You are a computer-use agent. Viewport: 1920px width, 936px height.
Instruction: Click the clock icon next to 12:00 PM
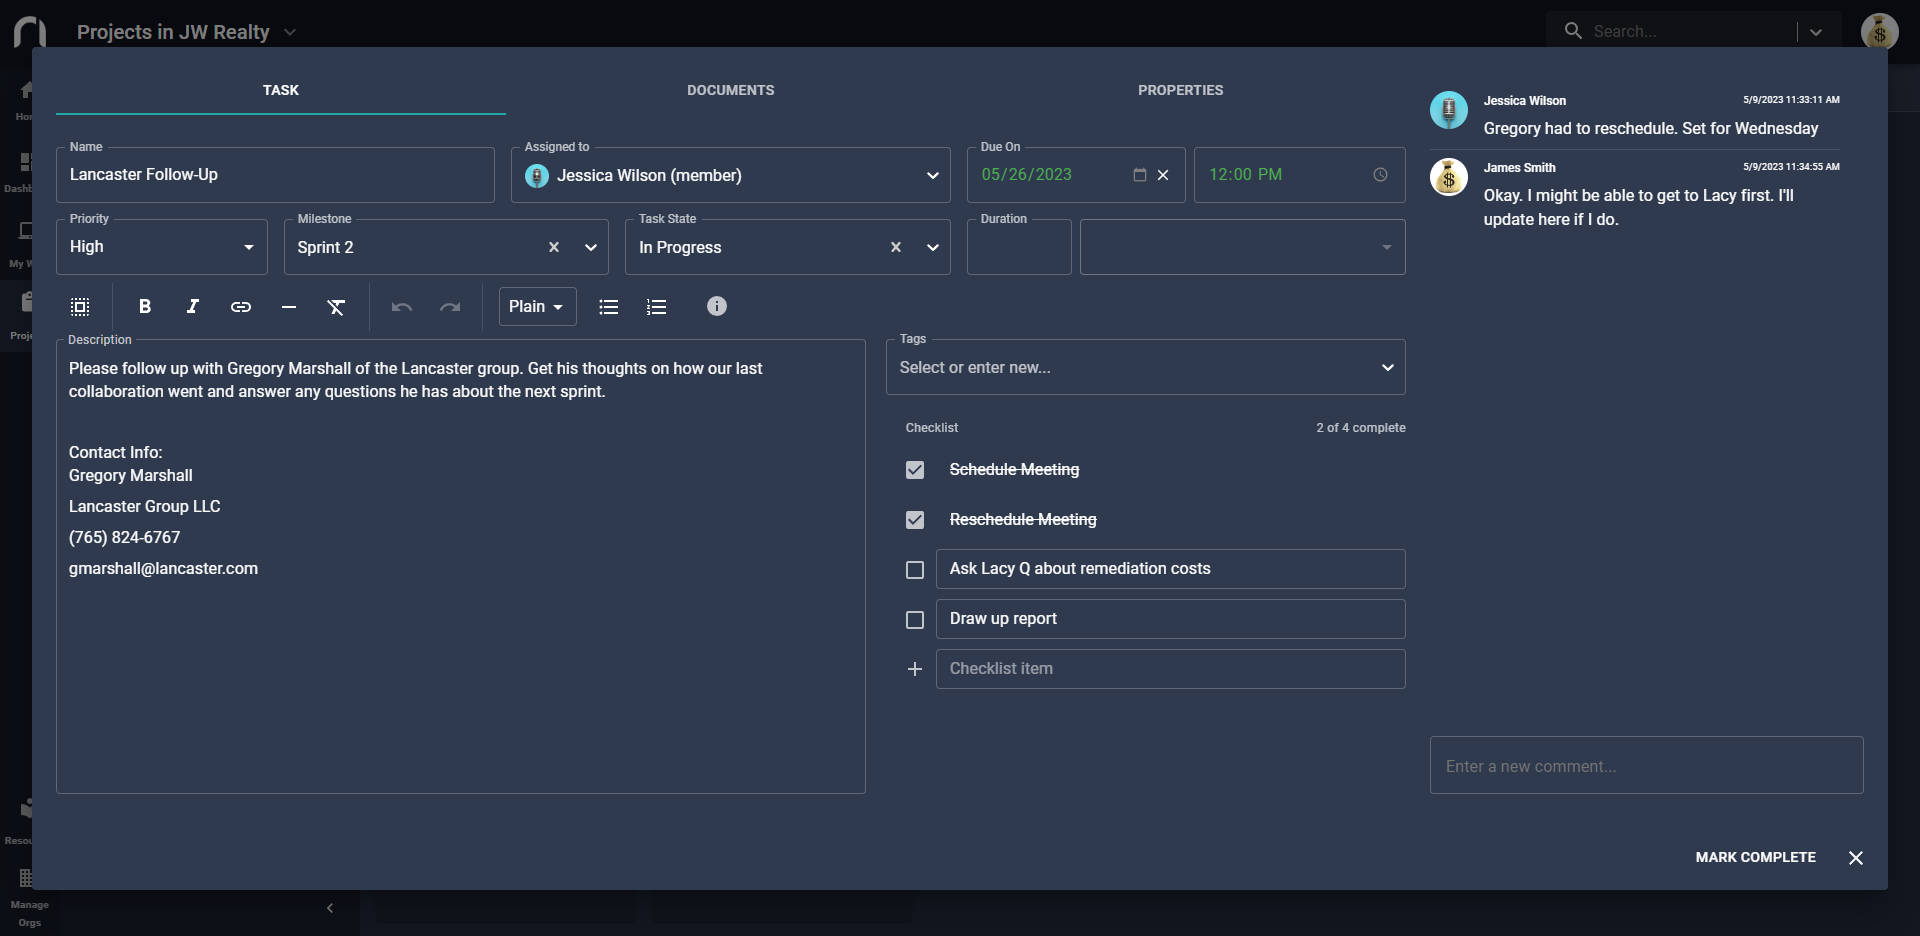[x=1379, y=175]
